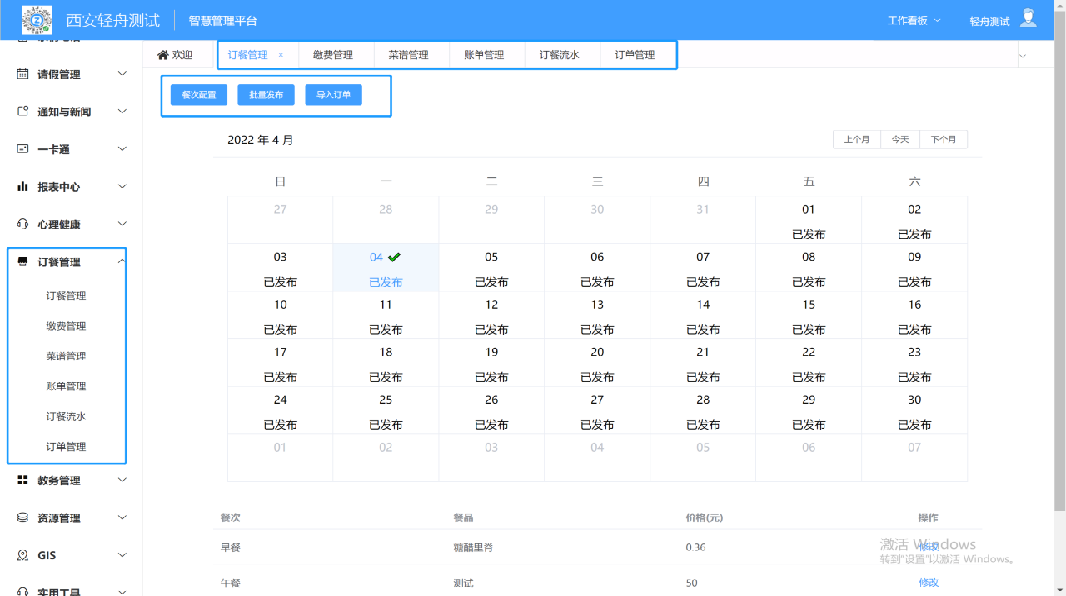Go to previous month with 上个月

pyautogui.click(x=857, y=139)
